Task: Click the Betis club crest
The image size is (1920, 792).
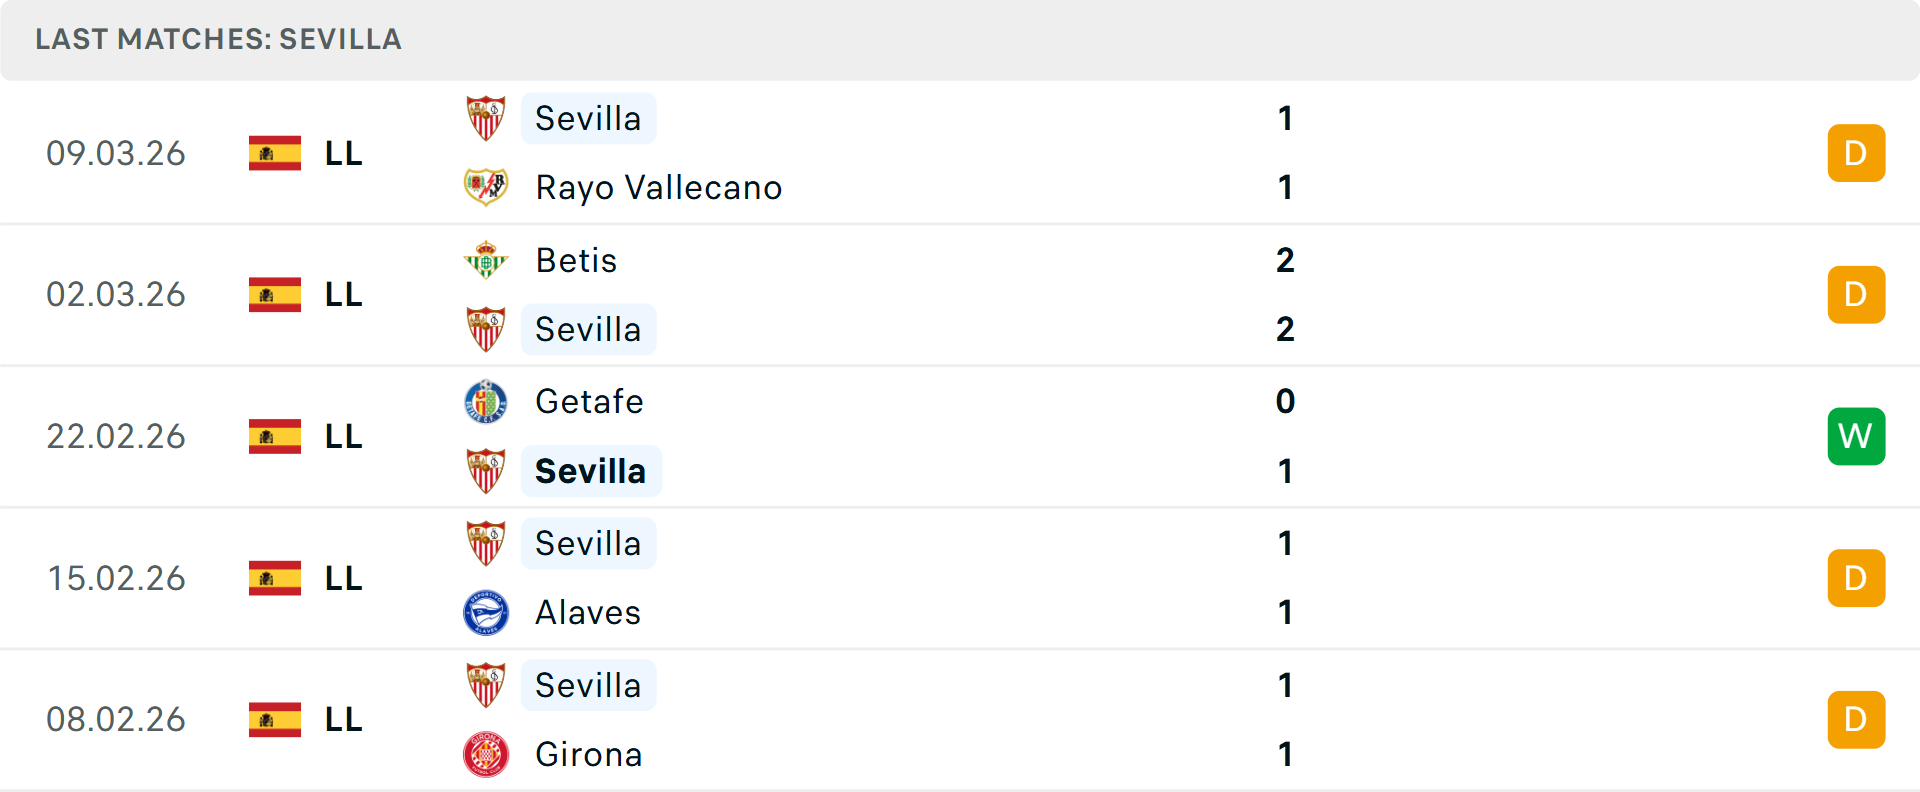Action: coord(486,260)
